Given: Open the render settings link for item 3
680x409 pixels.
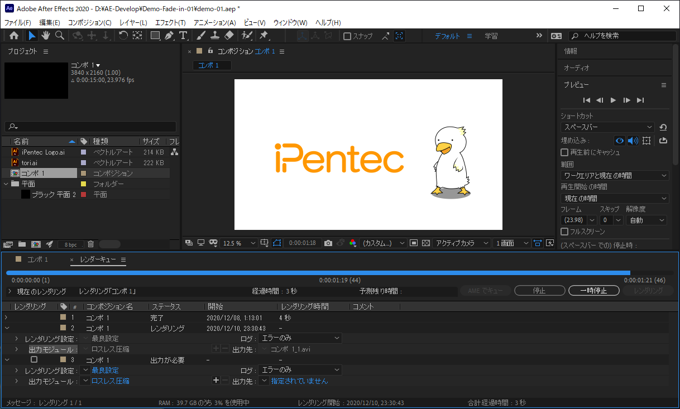Looking at the screenshot, I should click(x=105, y=370).
